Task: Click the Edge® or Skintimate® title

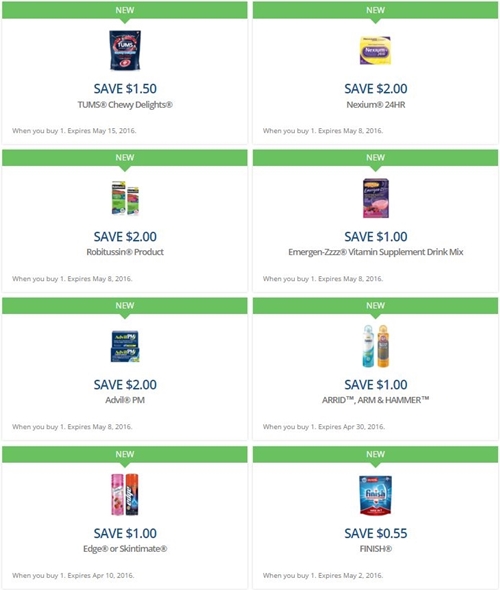Action: (x=125, y=549)
